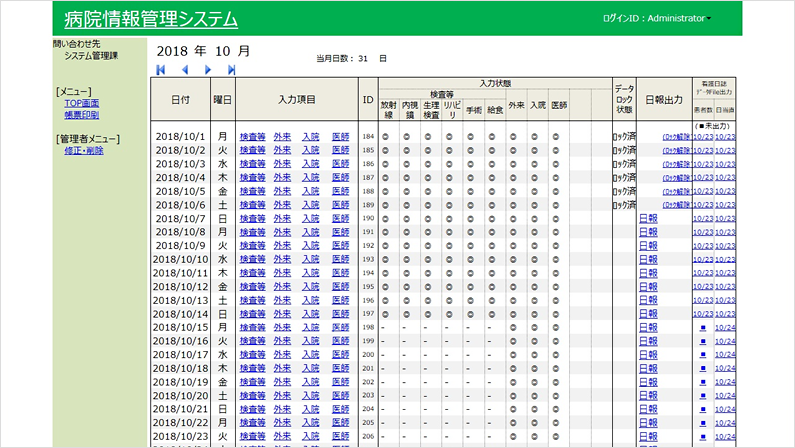Click the 当月日数: 31 日 label
The height and width of the screenshot is (448, 795).
(x=351, y=59)
